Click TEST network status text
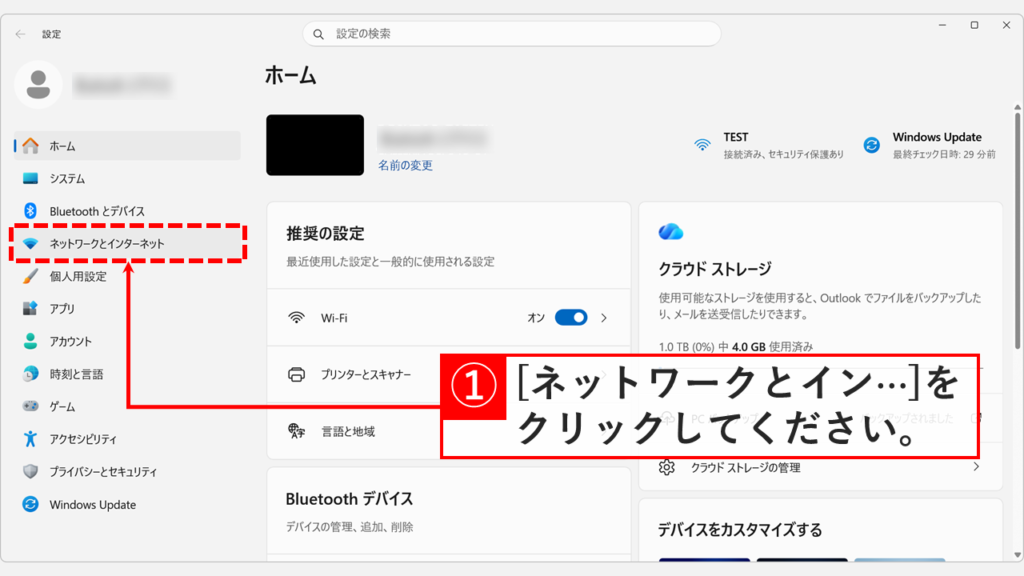Screen dimensions: 1024x576 [x=735, y=137]
